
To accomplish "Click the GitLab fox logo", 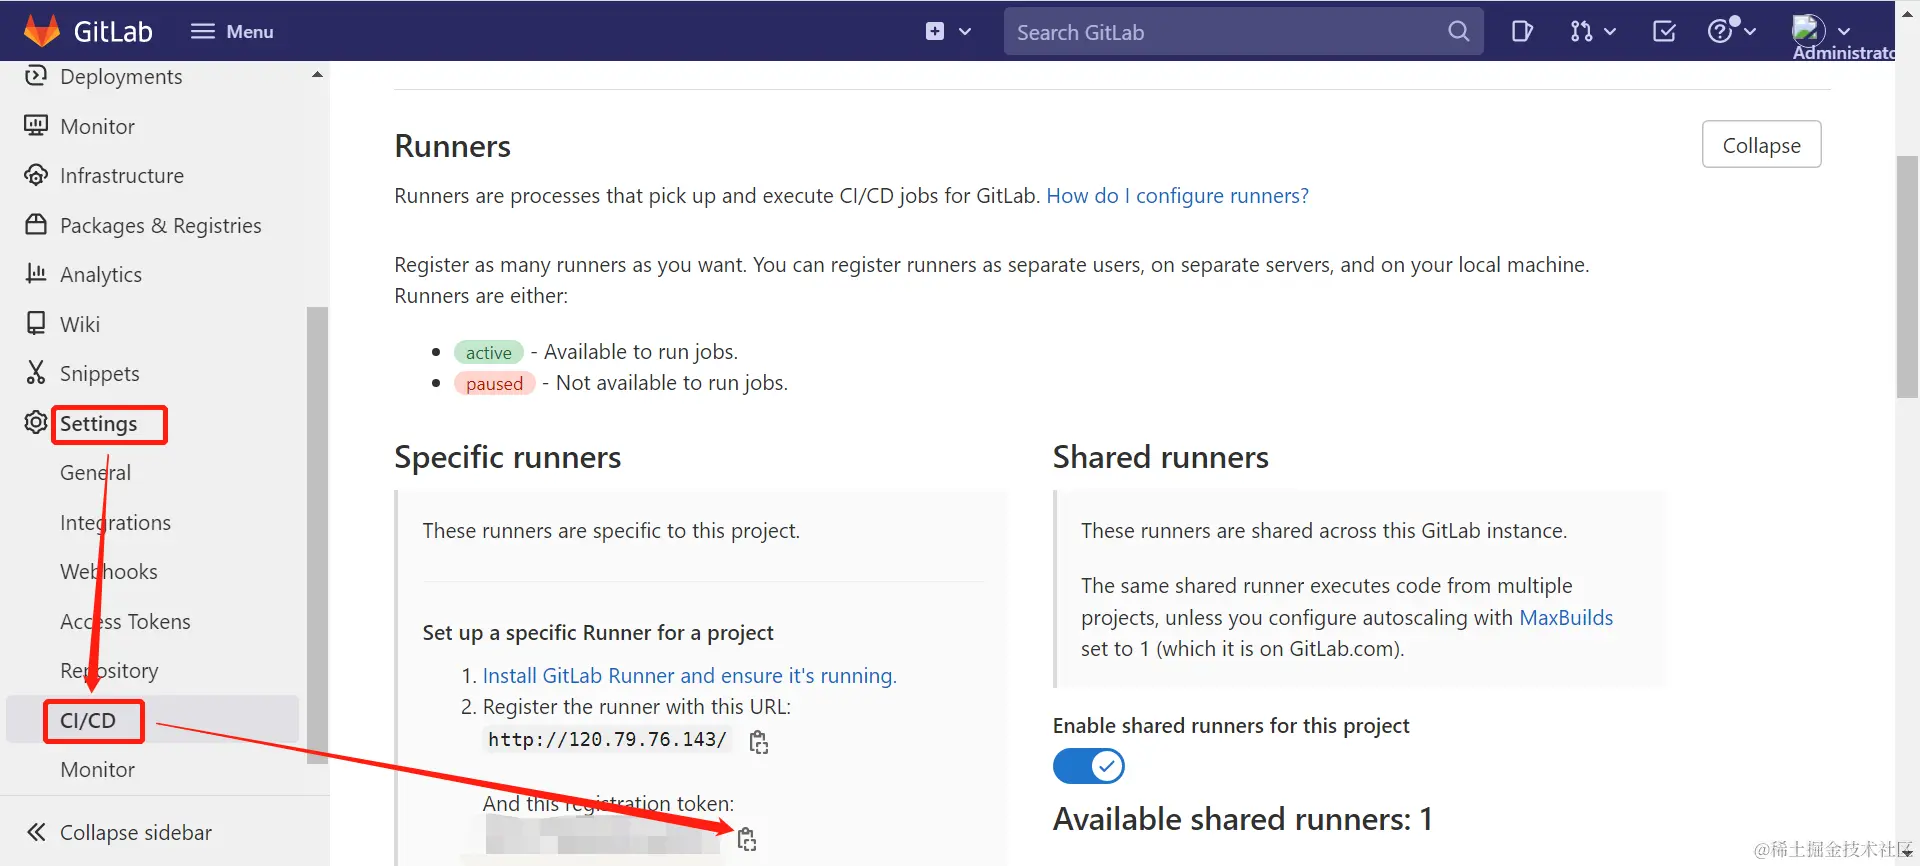I will [x=42, y=31].
